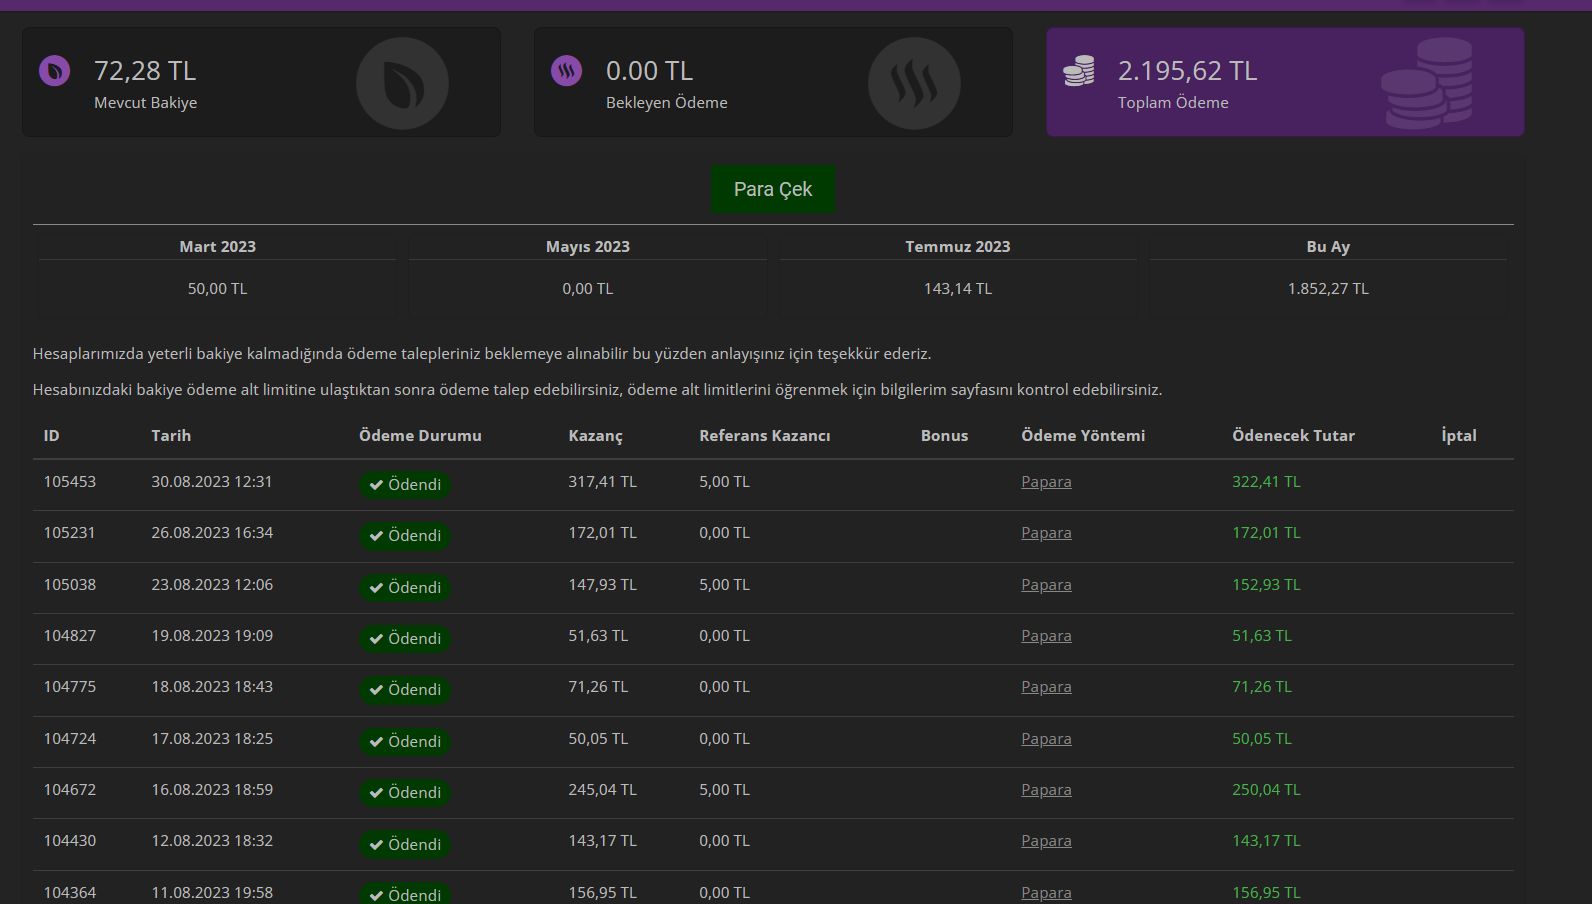Viewport: 1592px width, 904px height.
Task: Open Papara link in row 105038
Action: click(1046, 585)
